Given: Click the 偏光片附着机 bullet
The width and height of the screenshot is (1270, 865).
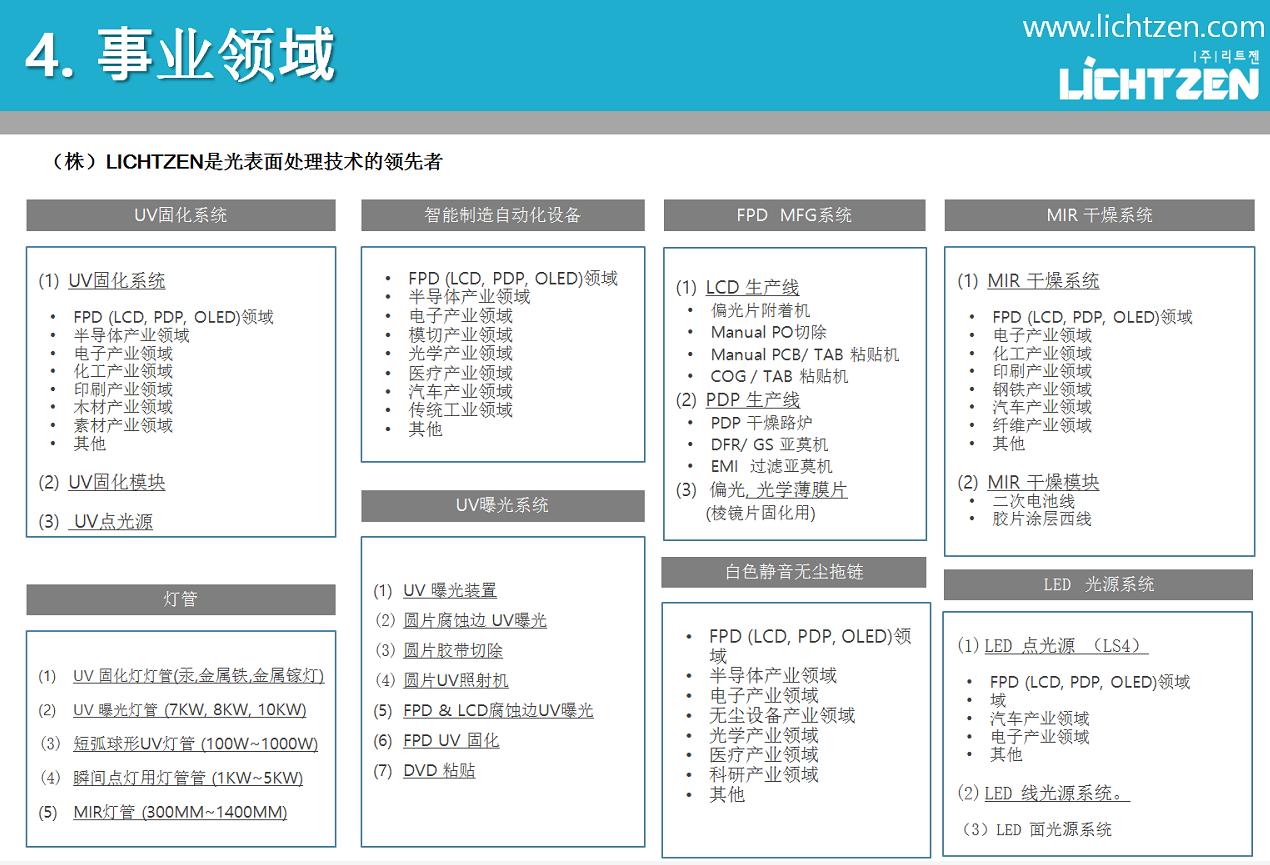Looking at the screenshot, I should [760, 311].
